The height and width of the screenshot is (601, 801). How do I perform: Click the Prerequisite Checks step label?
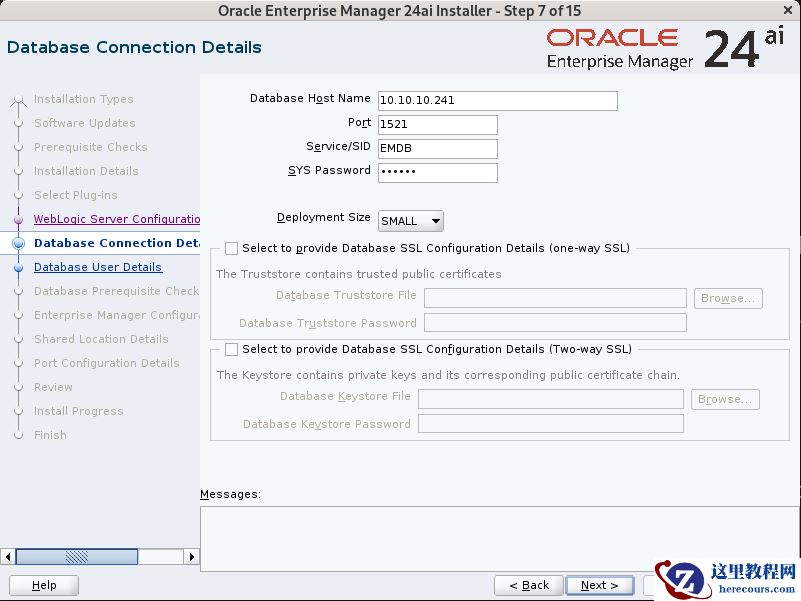click(x=90, y=147)
